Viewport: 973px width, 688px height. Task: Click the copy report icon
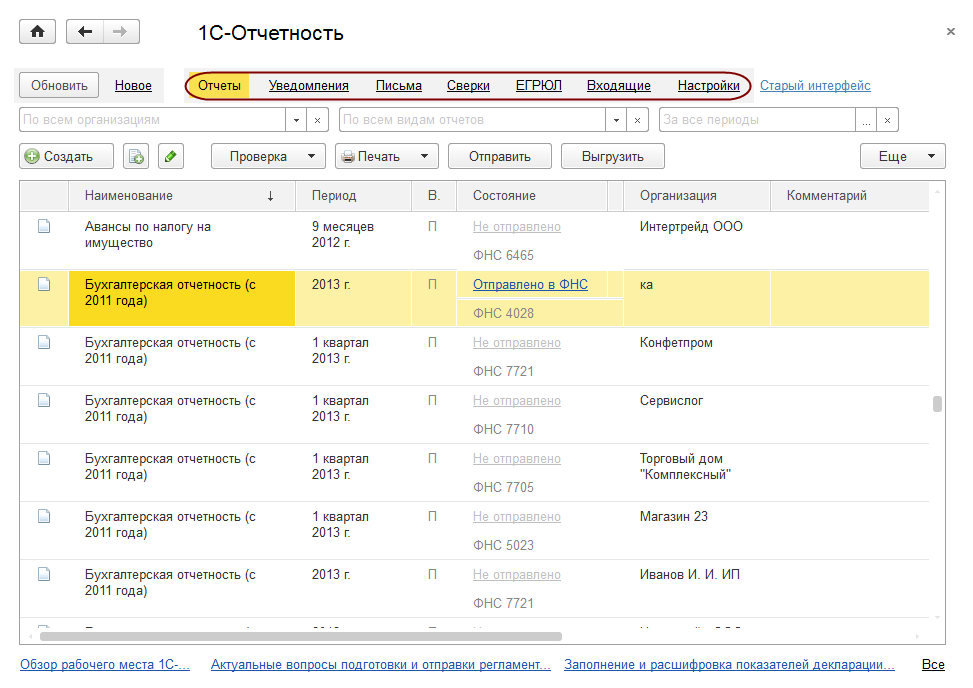[136, 156]
